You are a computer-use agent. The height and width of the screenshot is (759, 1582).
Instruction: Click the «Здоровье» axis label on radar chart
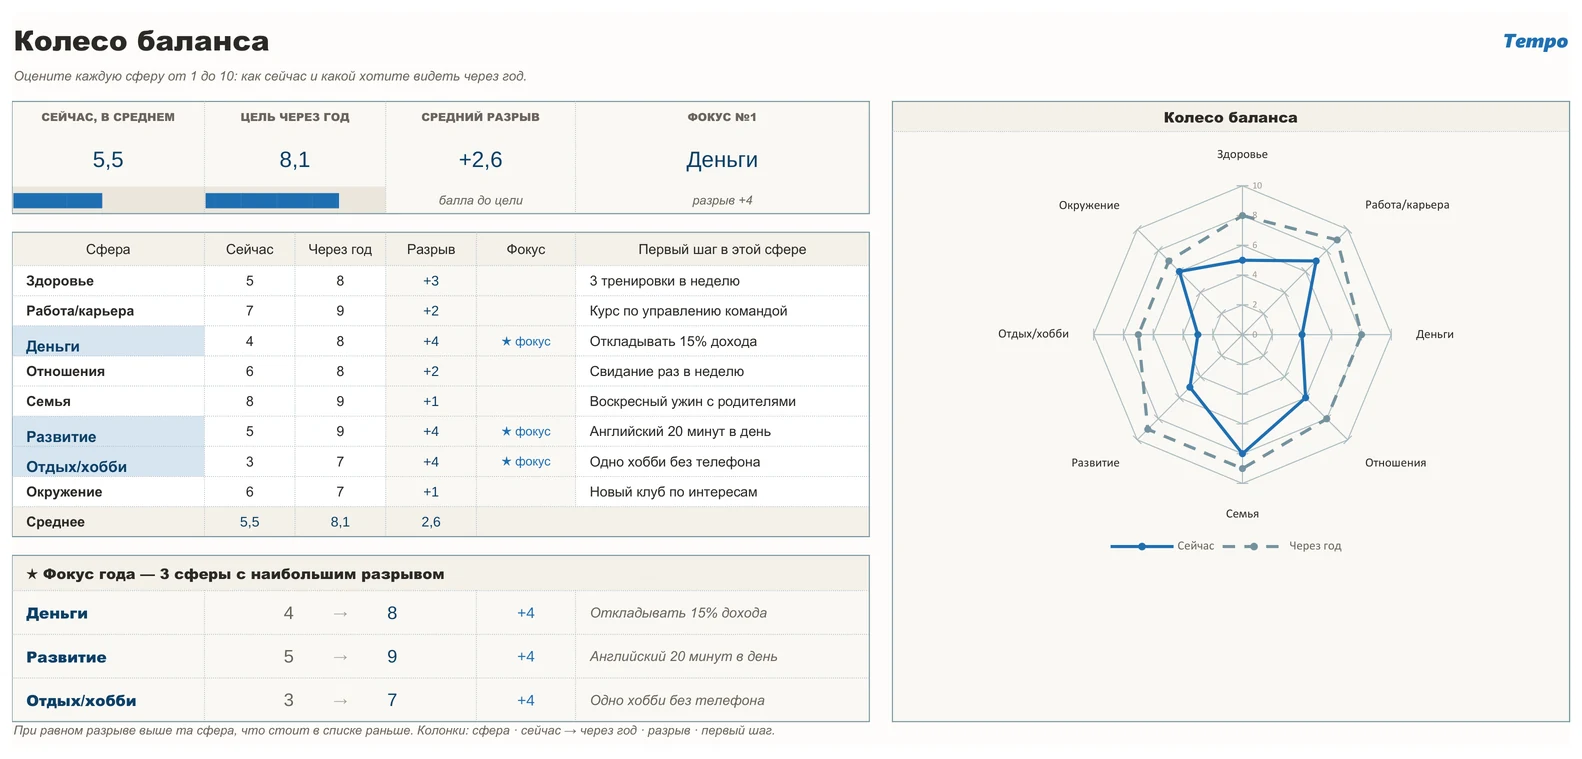point(1242,154)
